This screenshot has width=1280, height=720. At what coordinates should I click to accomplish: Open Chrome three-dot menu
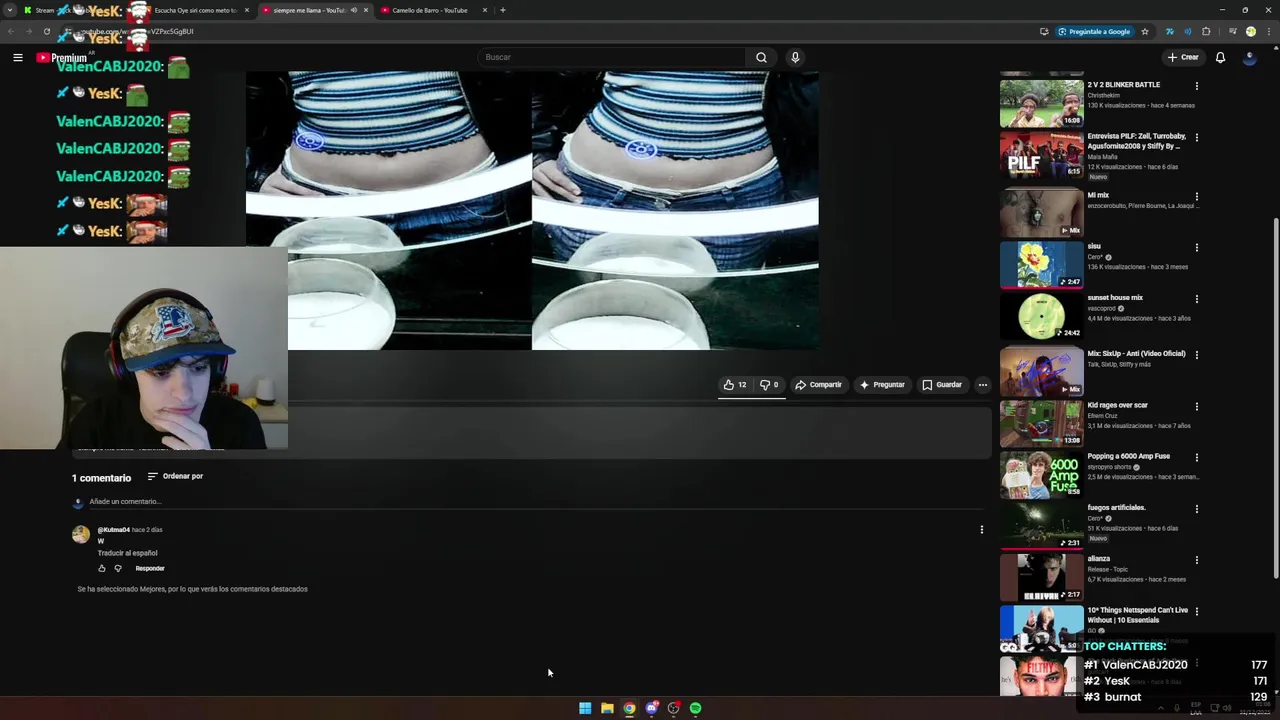[1268, 31]
